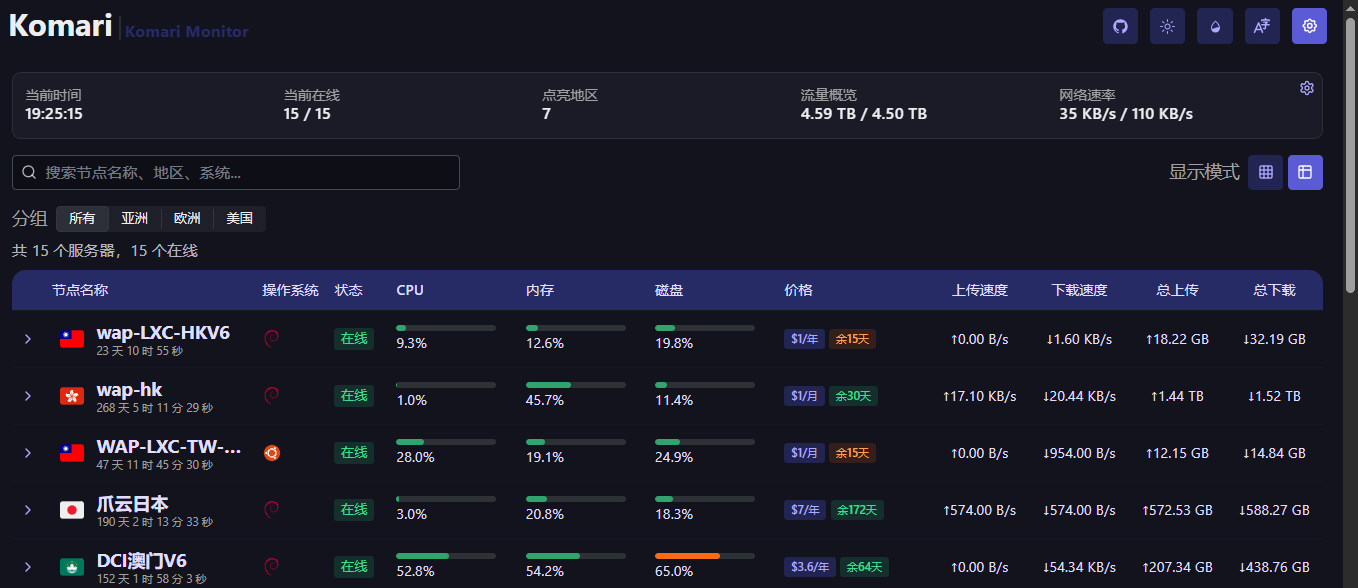The height and width of the screenshot is (588, 1358).
Task: Click the memory bar of wap-hk
Action: 576,385
